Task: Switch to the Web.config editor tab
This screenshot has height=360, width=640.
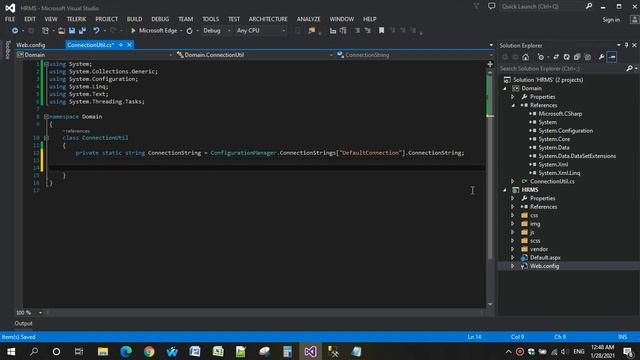Action: click(x=31, y=45)
